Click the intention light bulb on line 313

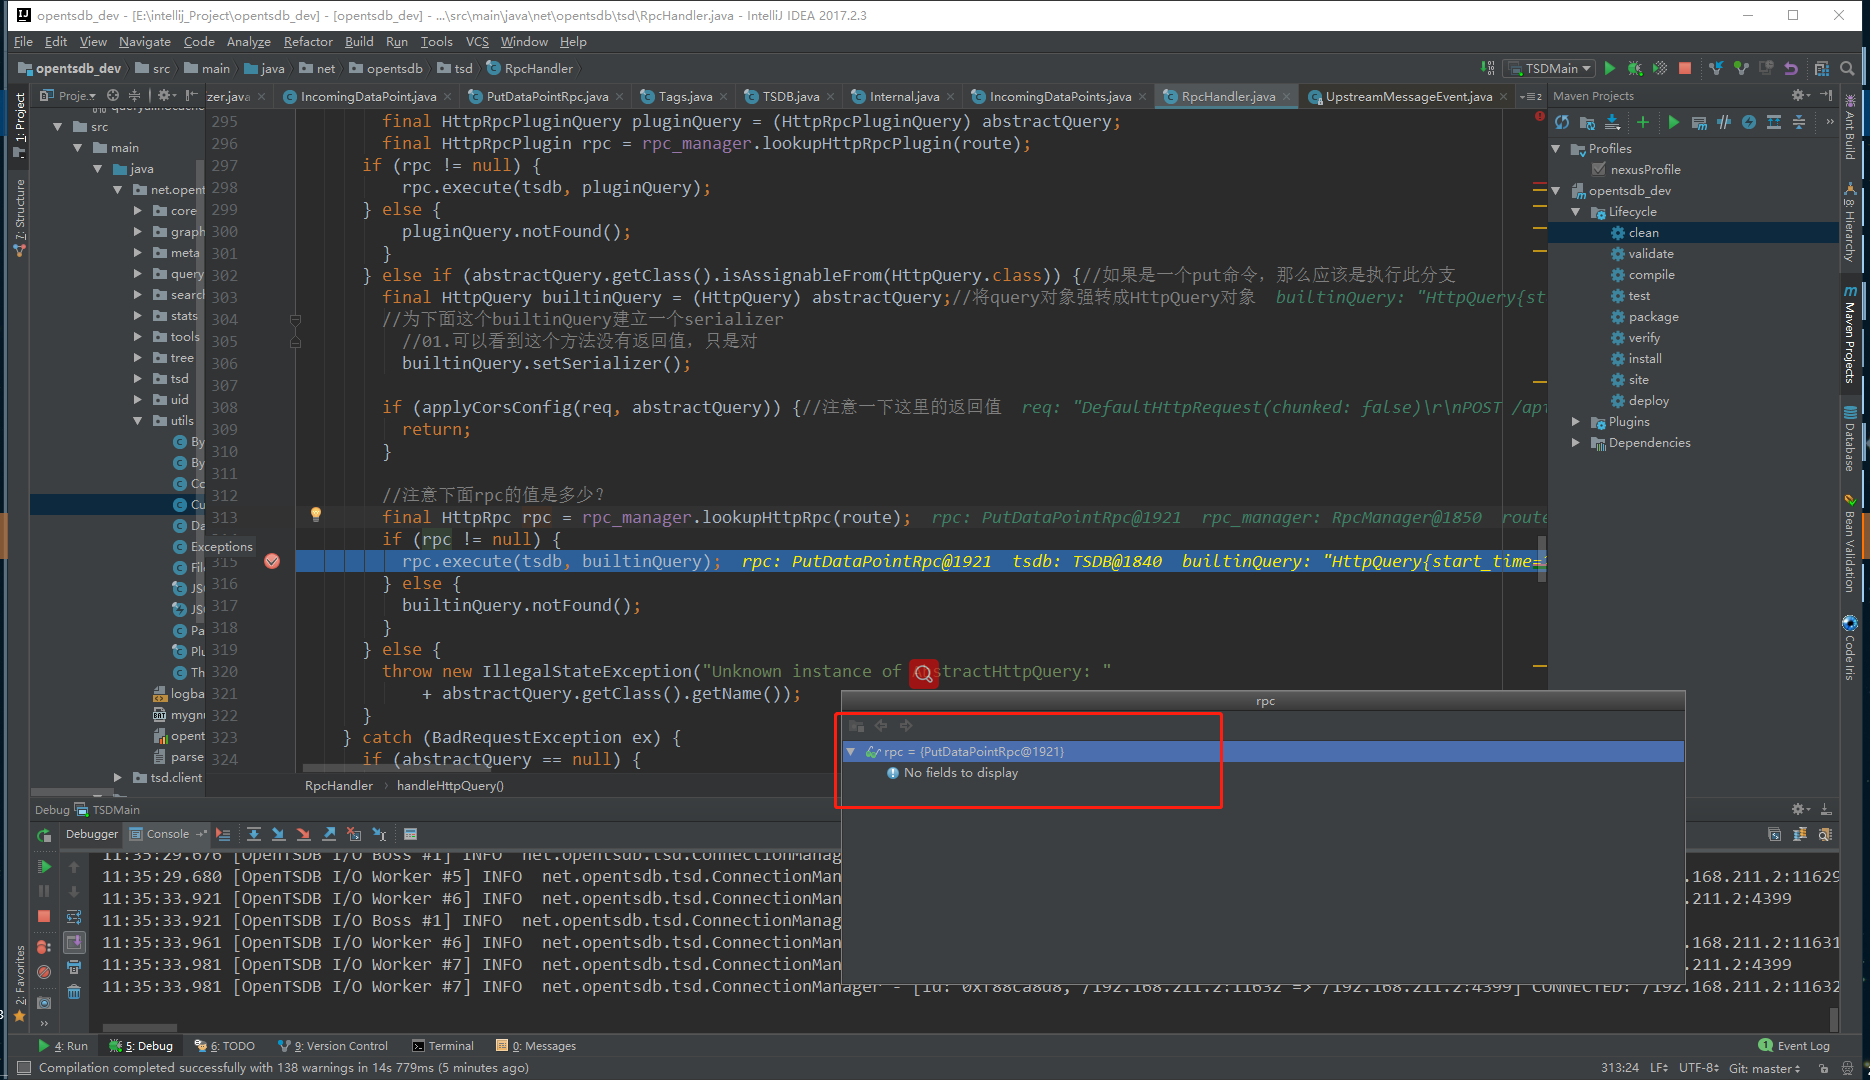click(316, 515)
